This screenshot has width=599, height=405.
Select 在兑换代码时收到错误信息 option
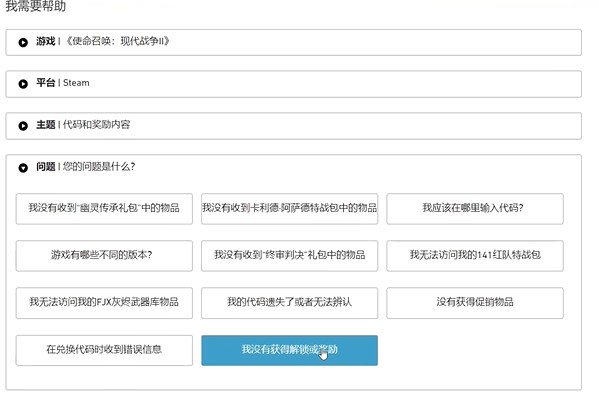104,350
